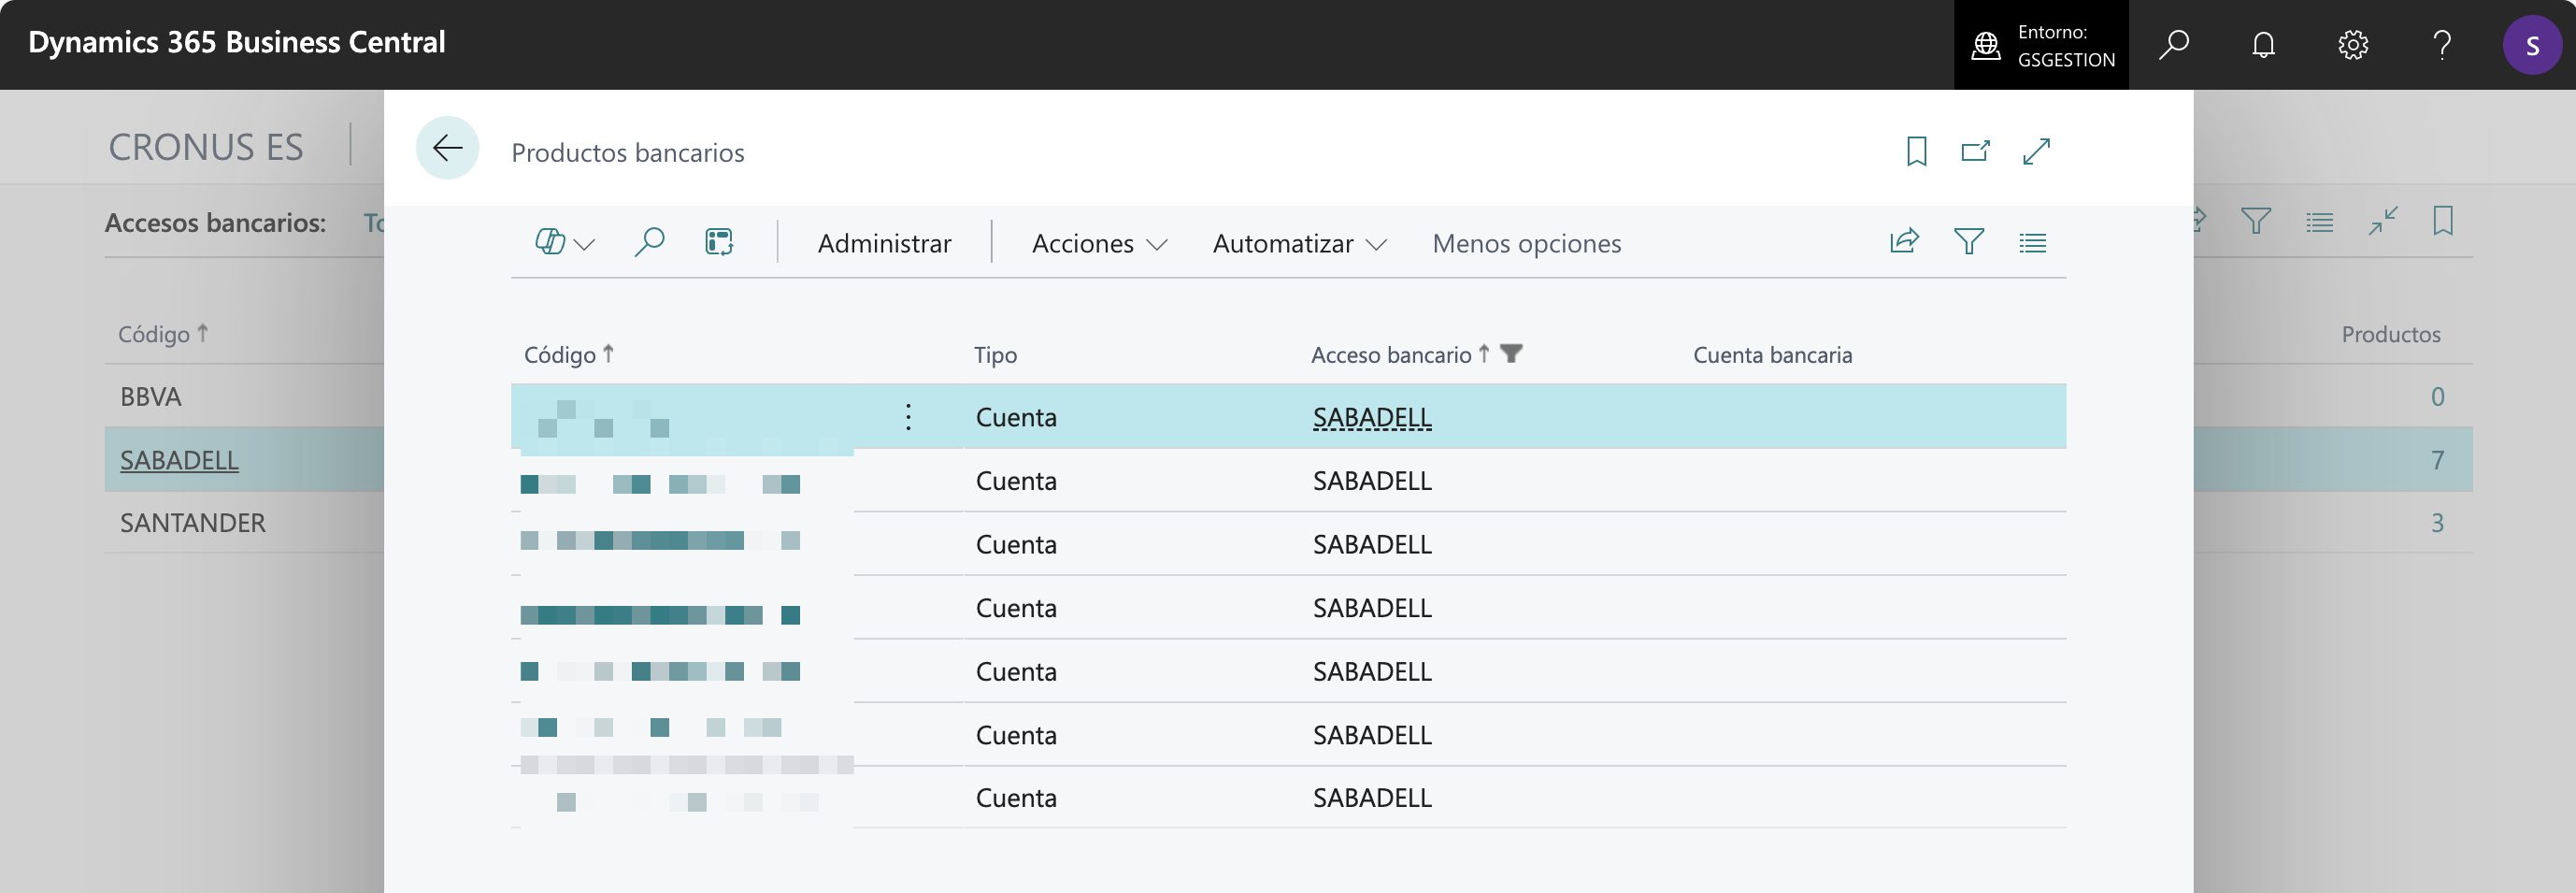
Task: Open the Copilot dropdown in the toolbar
Action: coord(564,242)
